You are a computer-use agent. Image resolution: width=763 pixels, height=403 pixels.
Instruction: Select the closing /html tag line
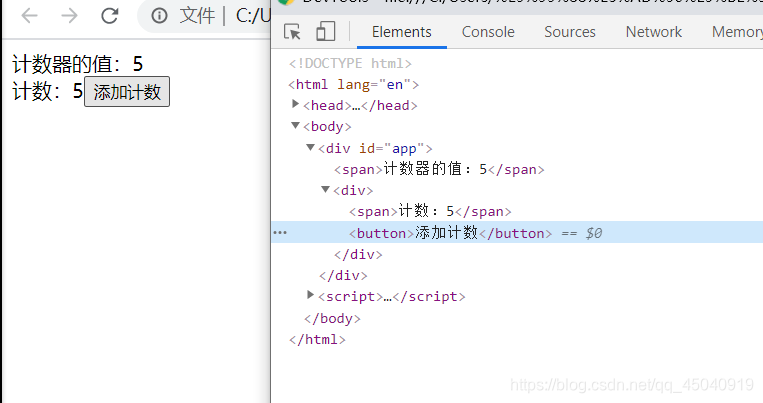click(317, 339)
